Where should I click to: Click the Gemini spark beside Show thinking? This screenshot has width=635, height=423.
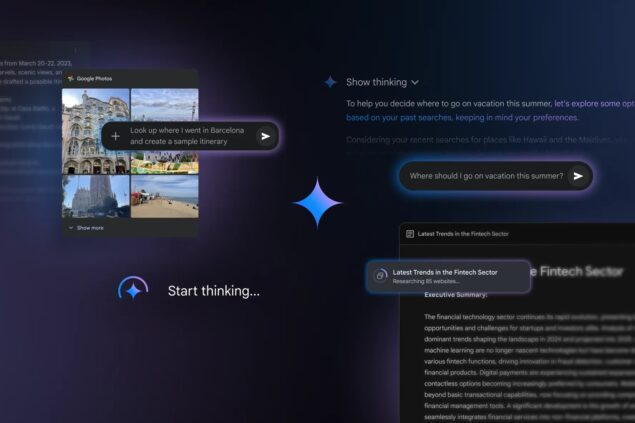(x=330, y=82)
